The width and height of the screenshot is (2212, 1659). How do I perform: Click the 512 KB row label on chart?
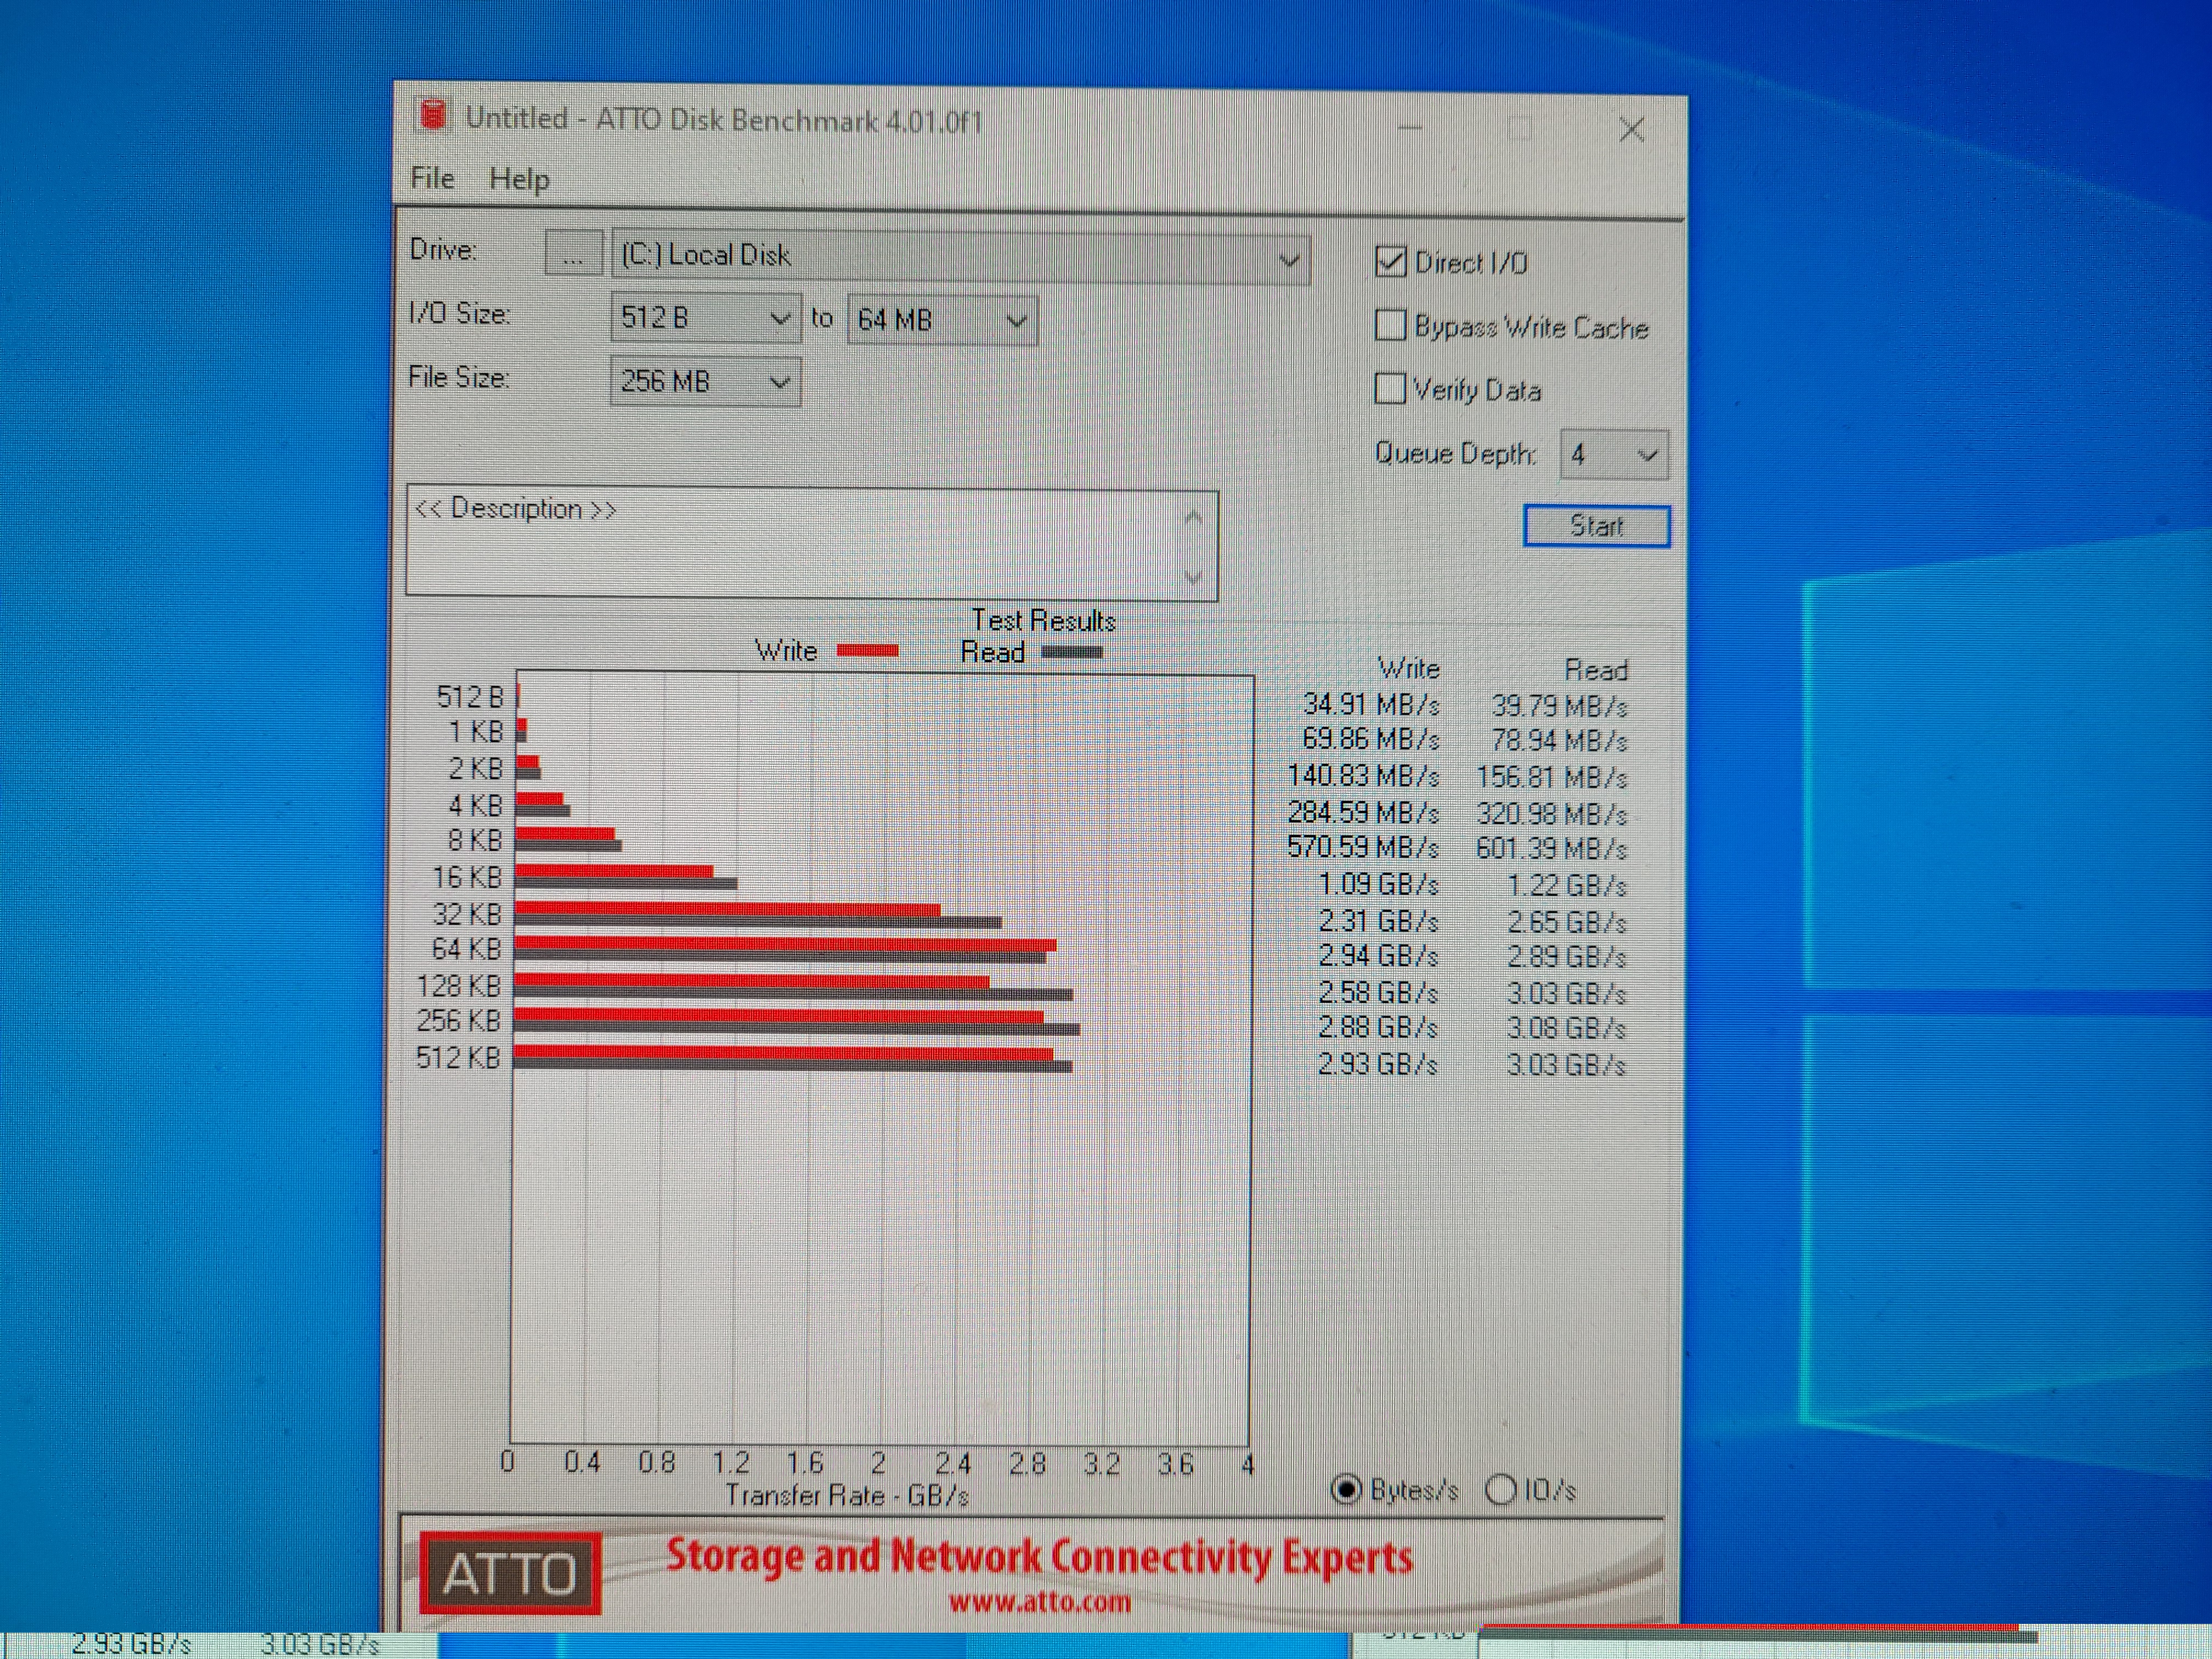pos(457,1058)
